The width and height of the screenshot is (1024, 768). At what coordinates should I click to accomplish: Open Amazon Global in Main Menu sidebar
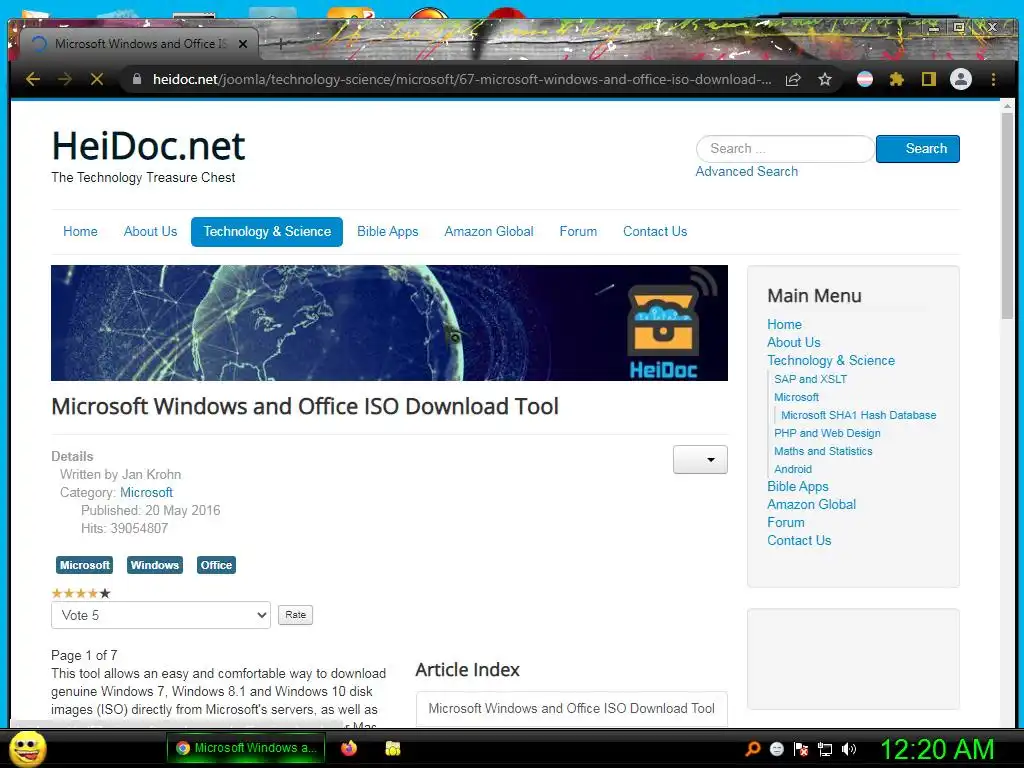tap(811, 505)
